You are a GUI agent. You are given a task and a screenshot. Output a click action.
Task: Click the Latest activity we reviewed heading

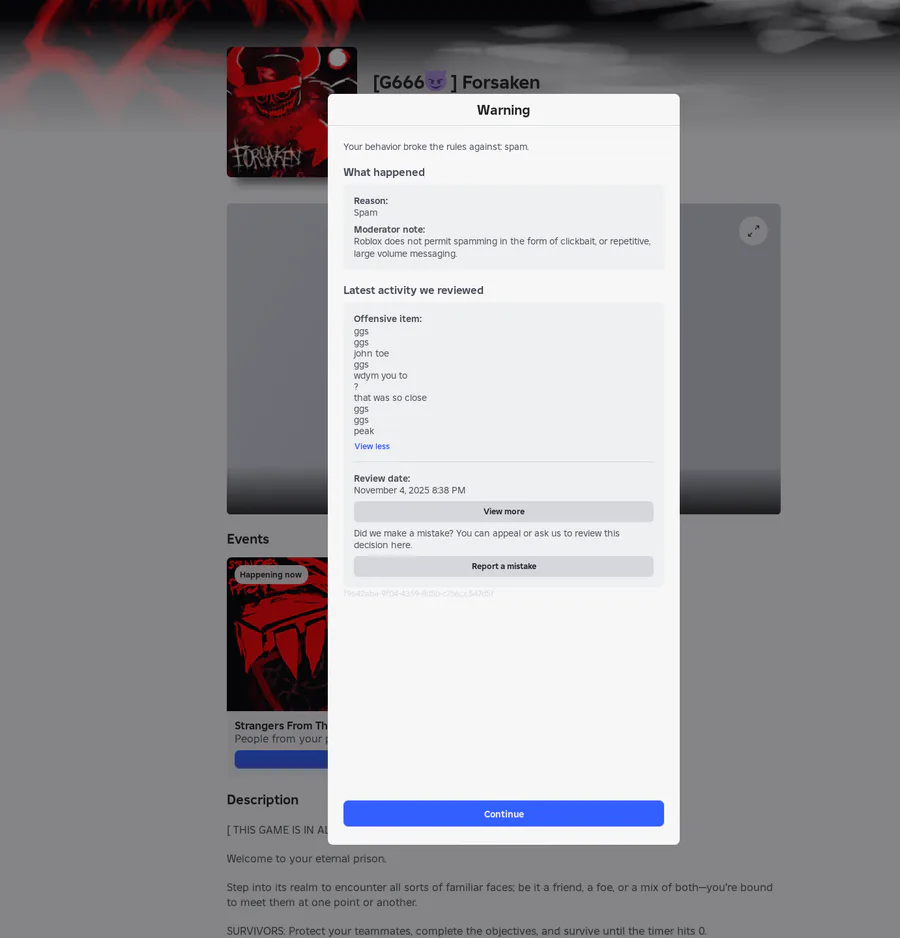point(413,290)
